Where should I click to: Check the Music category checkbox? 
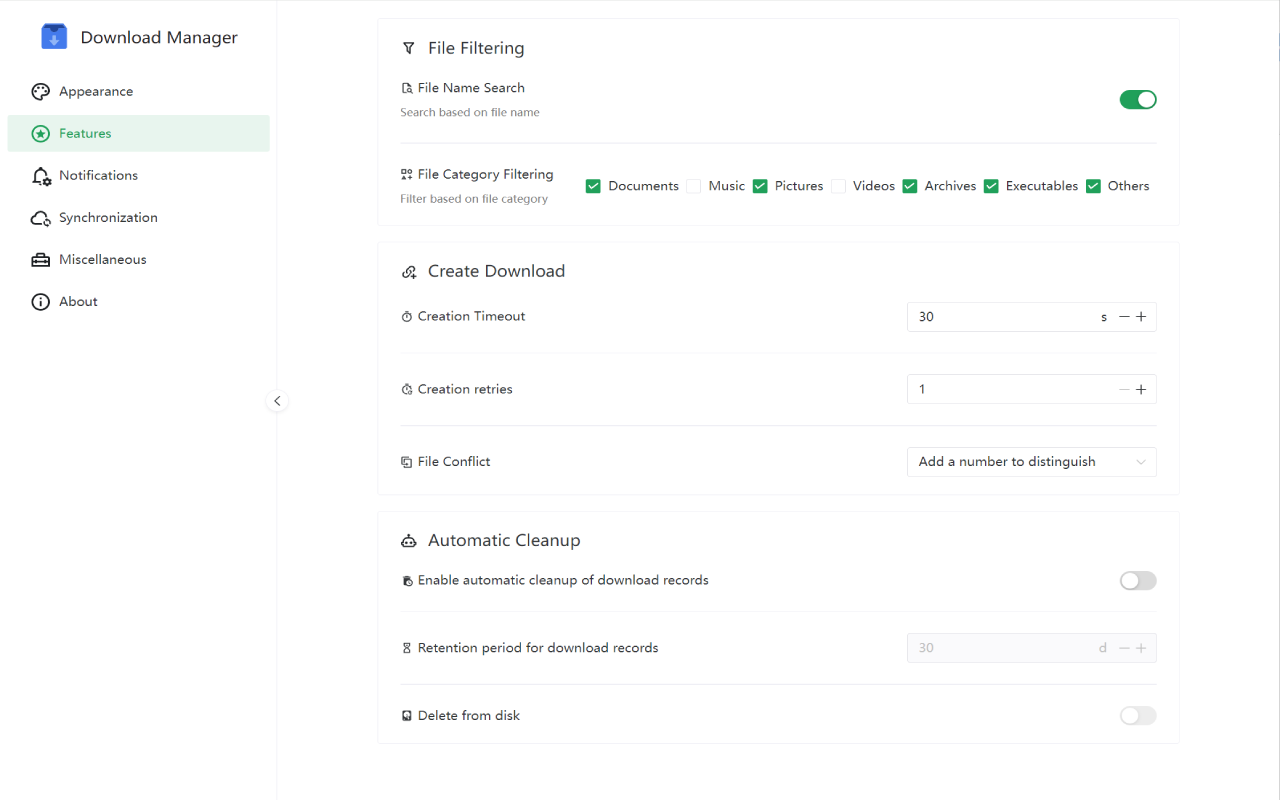tap(693, 186)
